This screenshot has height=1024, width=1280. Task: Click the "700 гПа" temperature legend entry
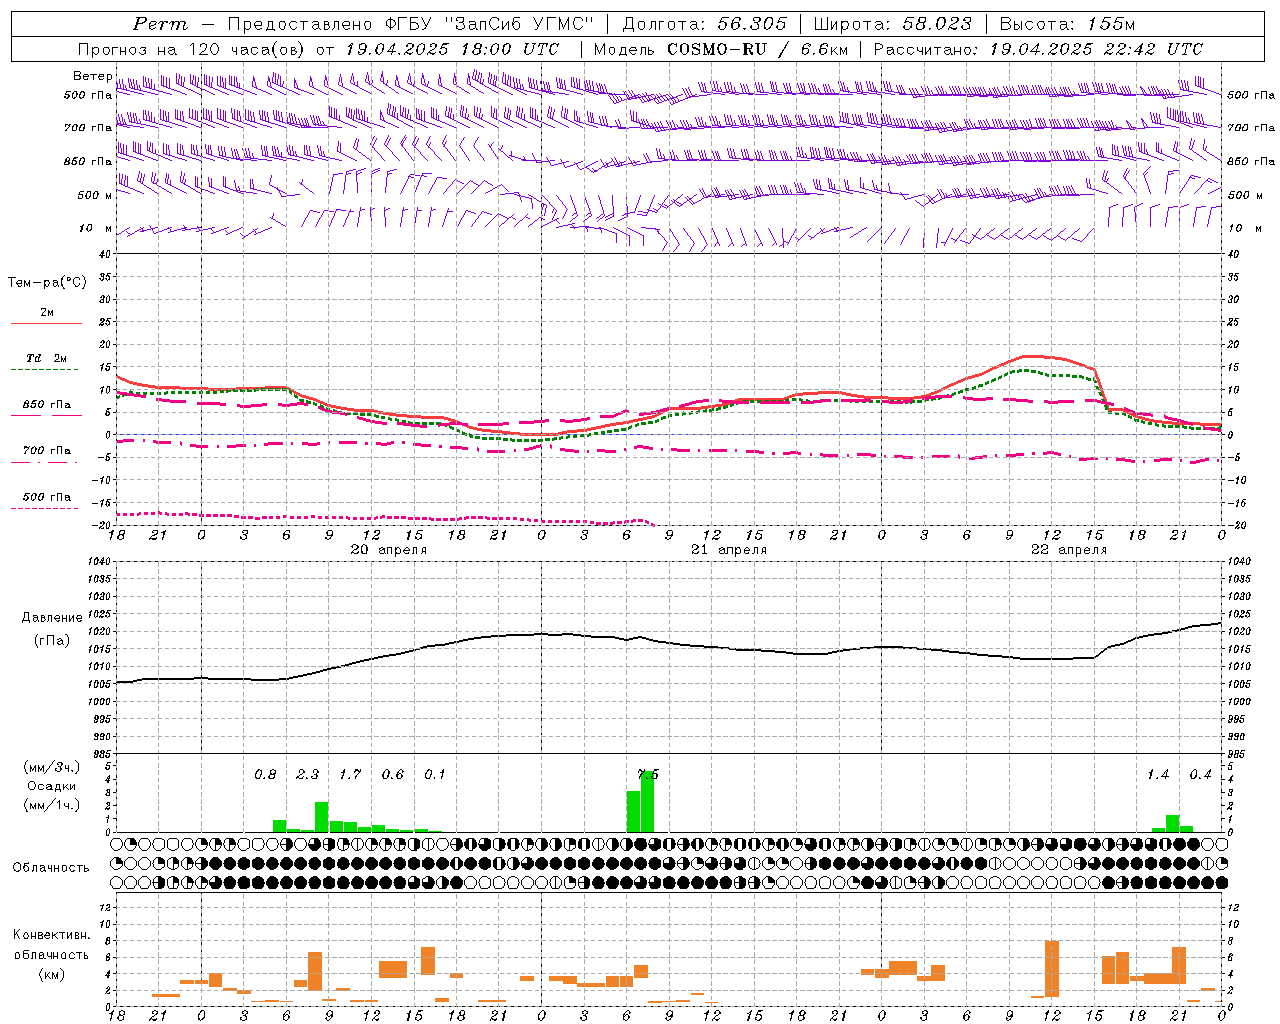pos(46,451)
